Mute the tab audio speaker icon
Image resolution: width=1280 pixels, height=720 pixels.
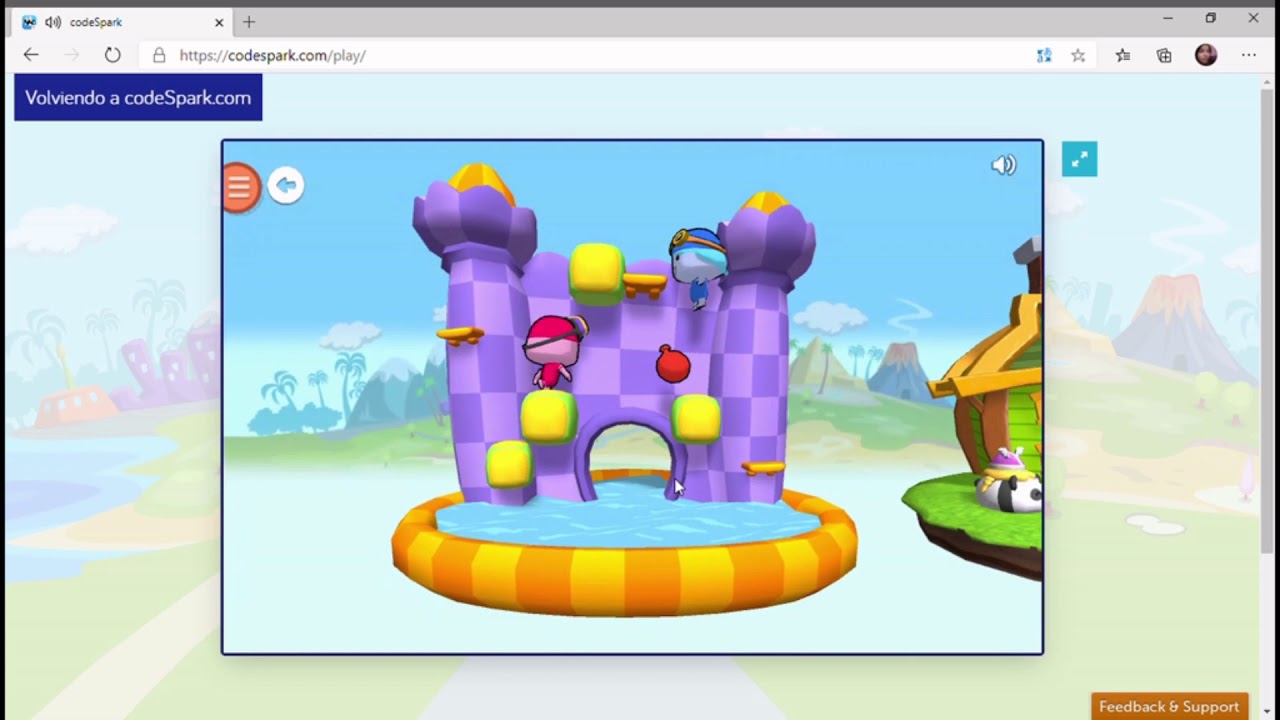click(x=53, y=22)
